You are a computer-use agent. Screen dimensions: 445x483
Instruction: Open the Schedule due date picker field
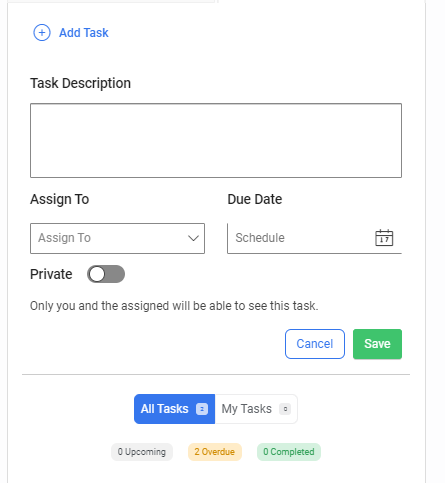pos(314,238)
